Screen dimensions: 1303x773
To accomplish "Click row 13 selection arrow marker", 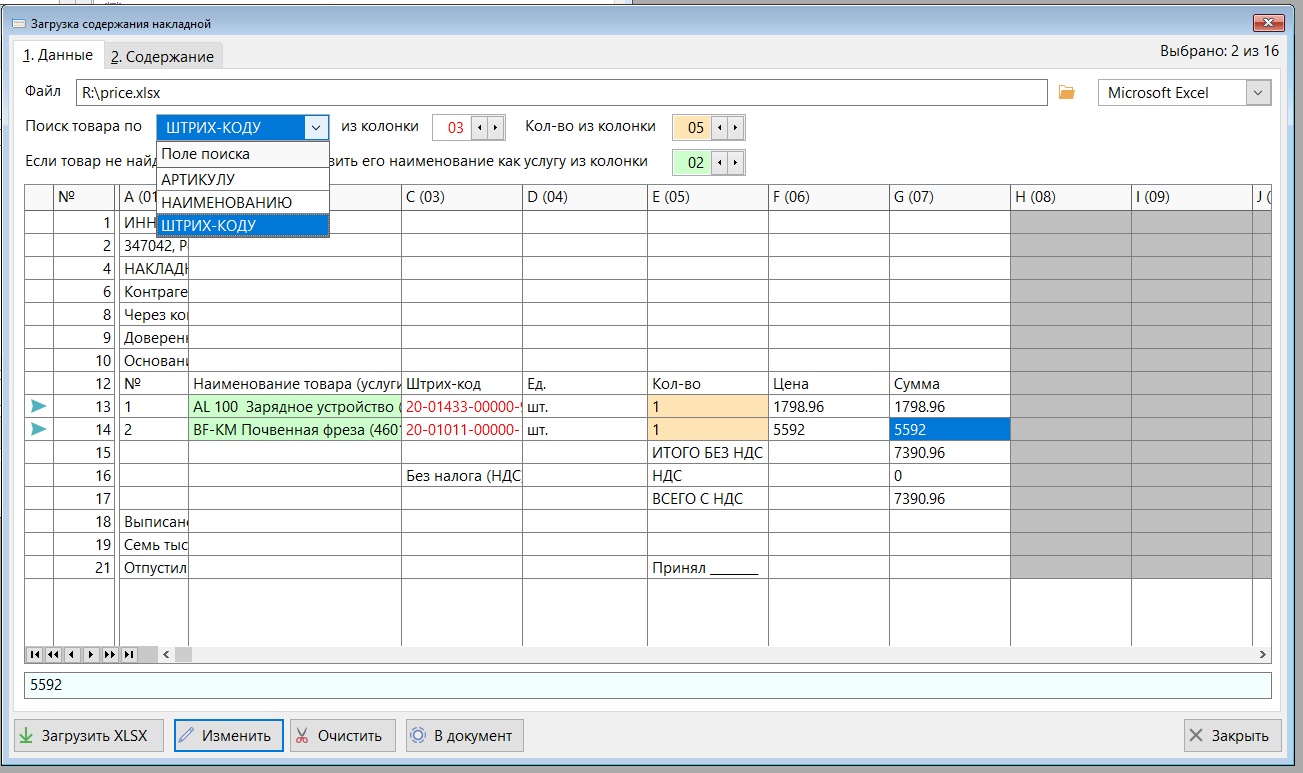I will (38, 406).
